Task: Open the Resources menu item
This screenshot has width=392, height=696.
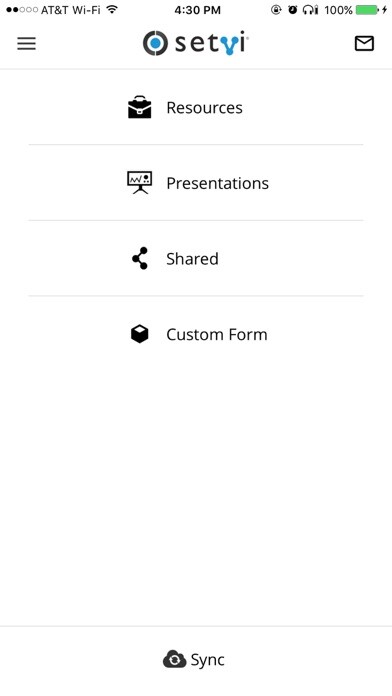Action: [x=196, y=107]
